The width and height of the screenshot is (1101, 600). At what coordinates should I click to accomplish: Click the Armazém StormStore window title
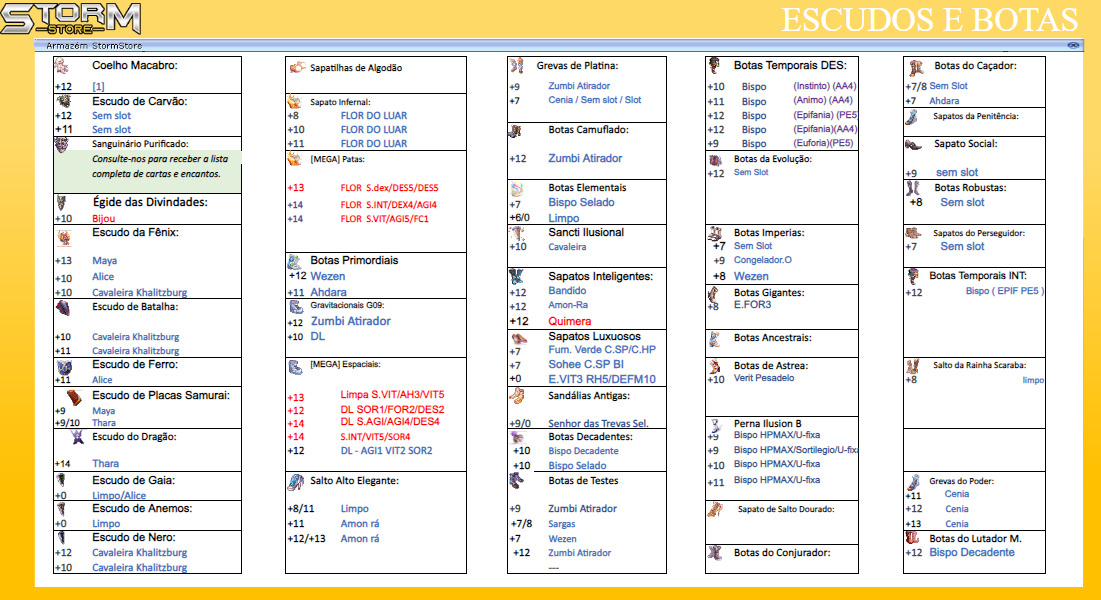93,45
